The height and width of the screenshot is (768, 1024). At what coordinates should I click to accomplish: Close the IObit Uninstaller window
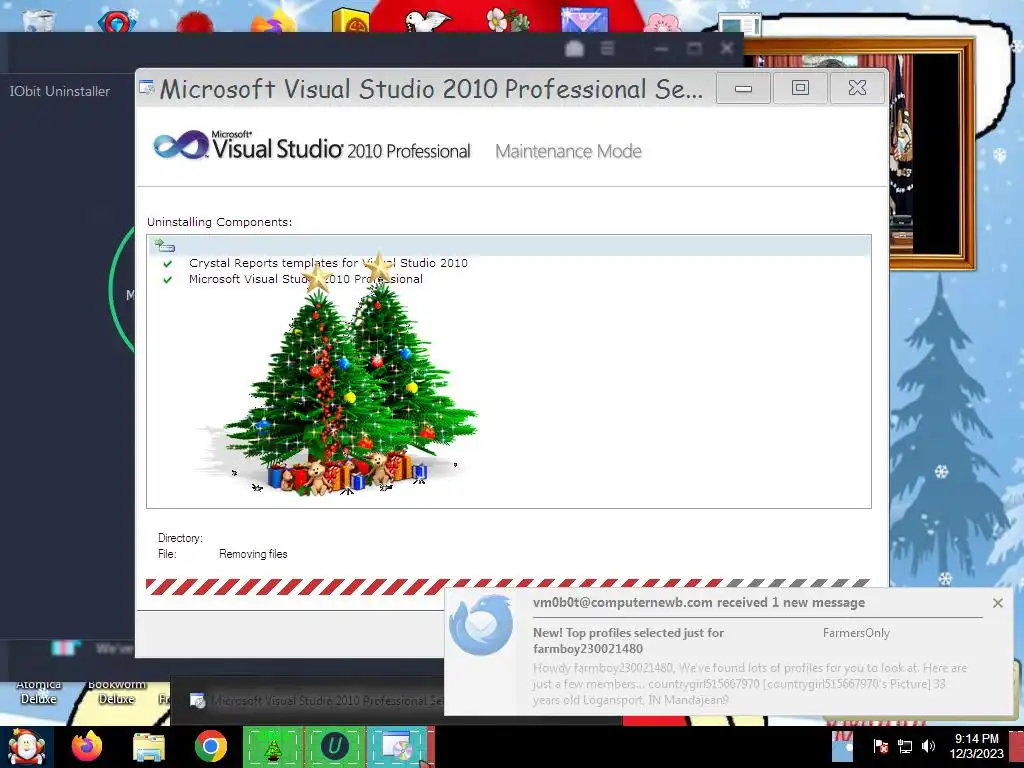pos(727,48)
